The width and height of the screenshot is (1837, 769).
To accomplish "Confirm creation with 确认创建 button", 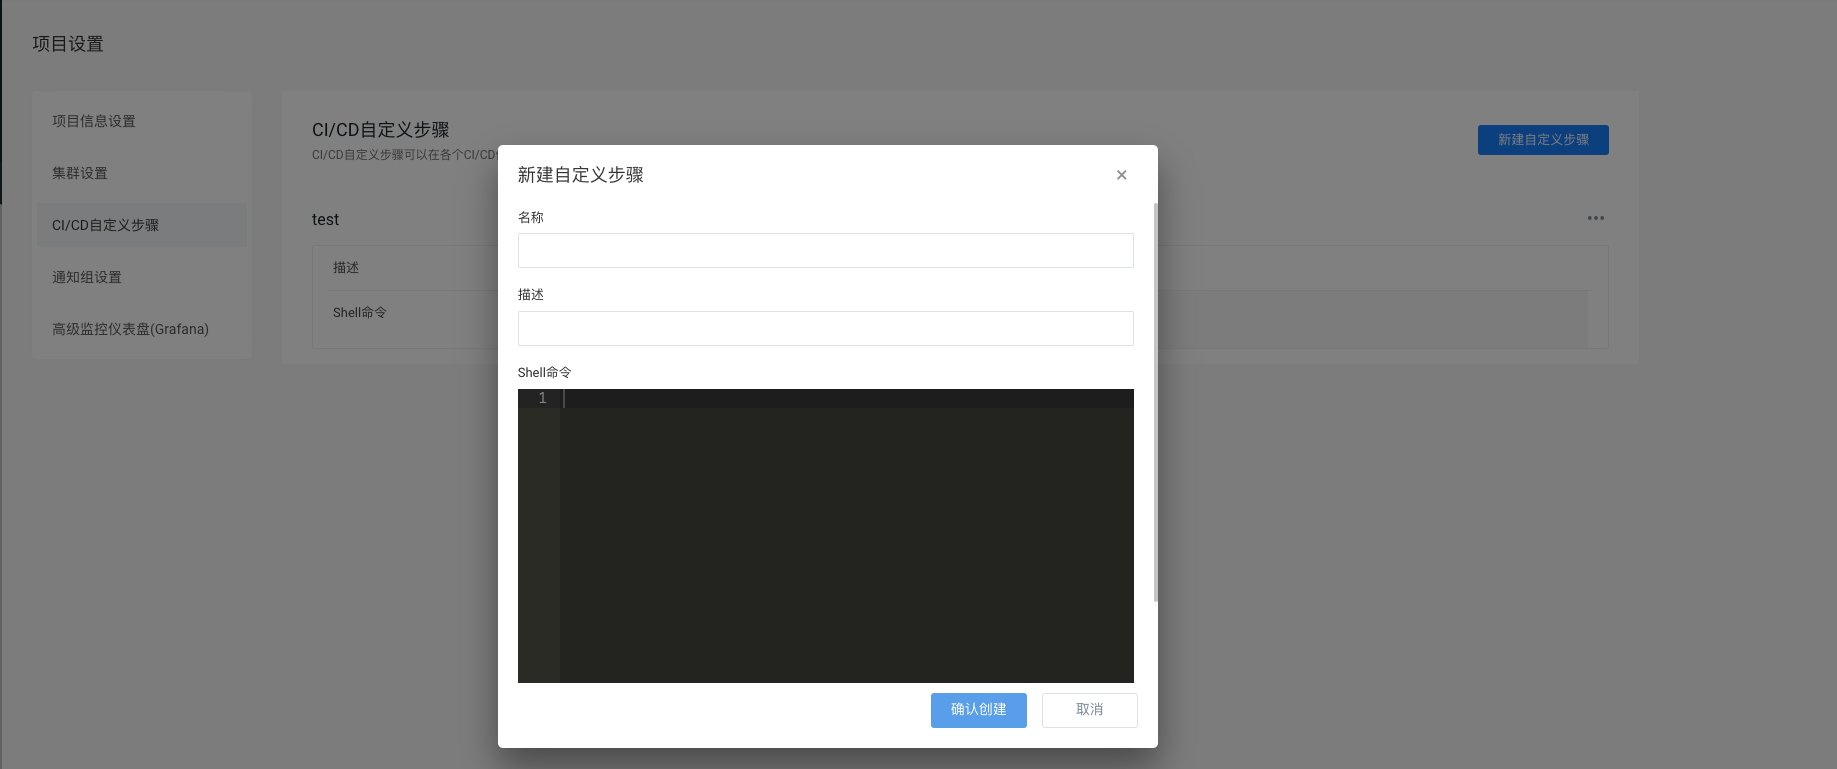I will (x=978, y=710).
